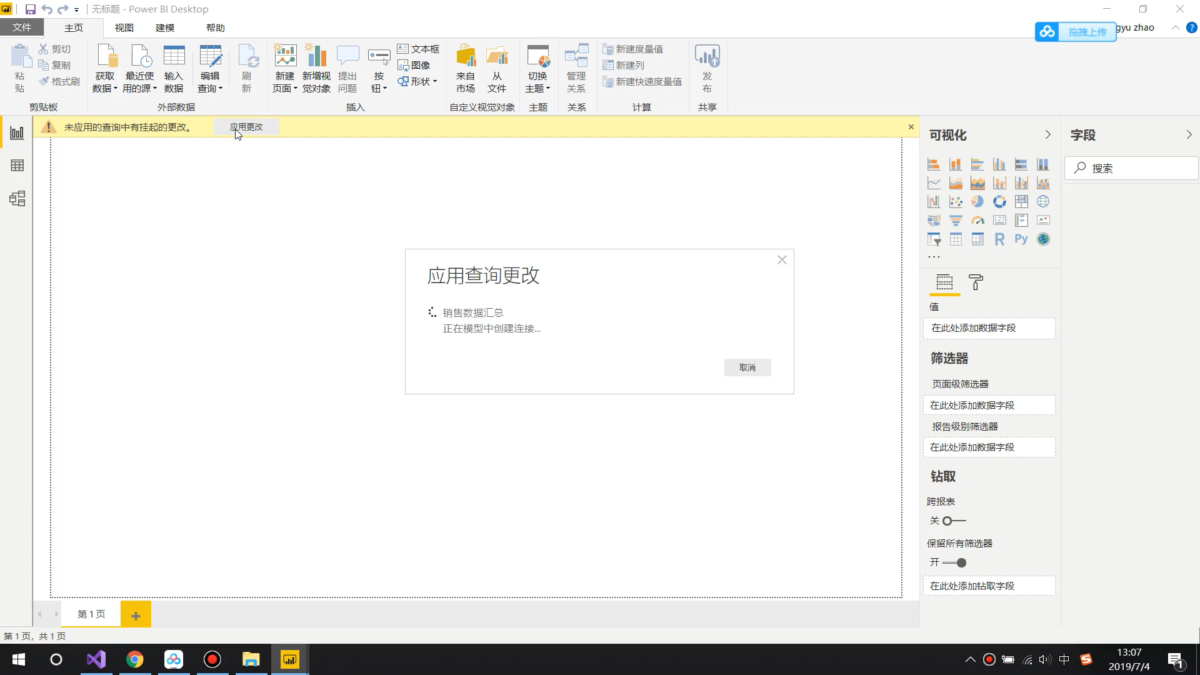Click the Values (值) add data fields well
The image size is (1200, 675).
pyautogui.click(x=989, y=328)
